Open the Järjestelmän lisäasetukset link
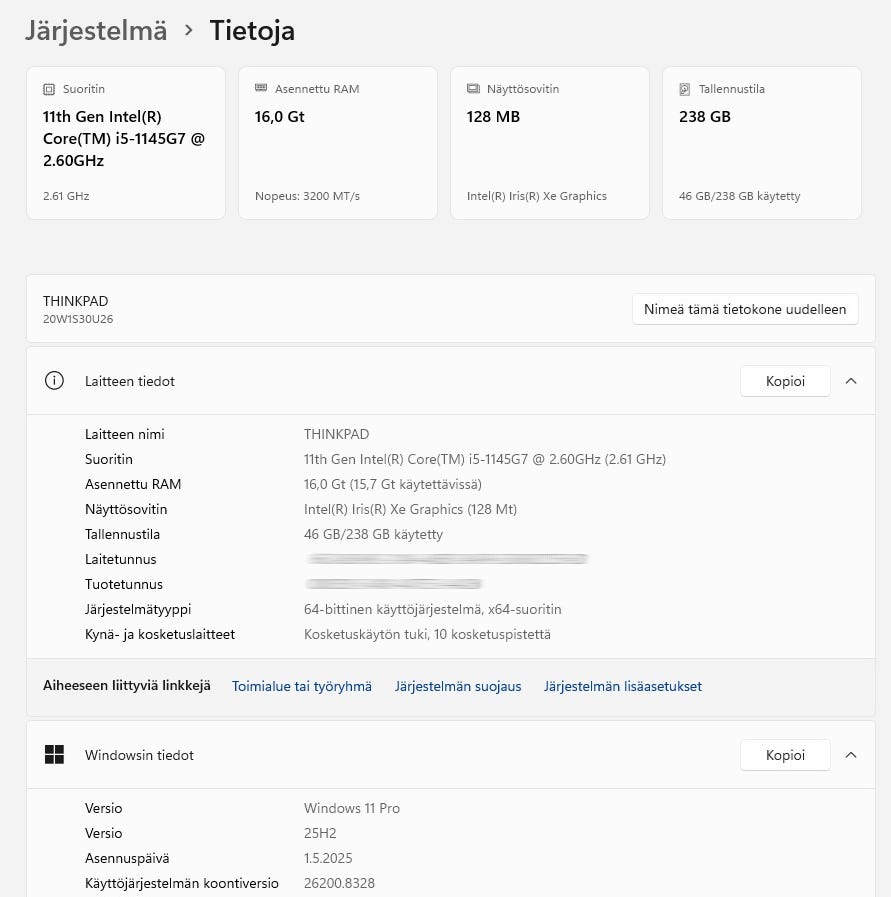This screenshot has width=891, height=897. (x=622, y=686)
